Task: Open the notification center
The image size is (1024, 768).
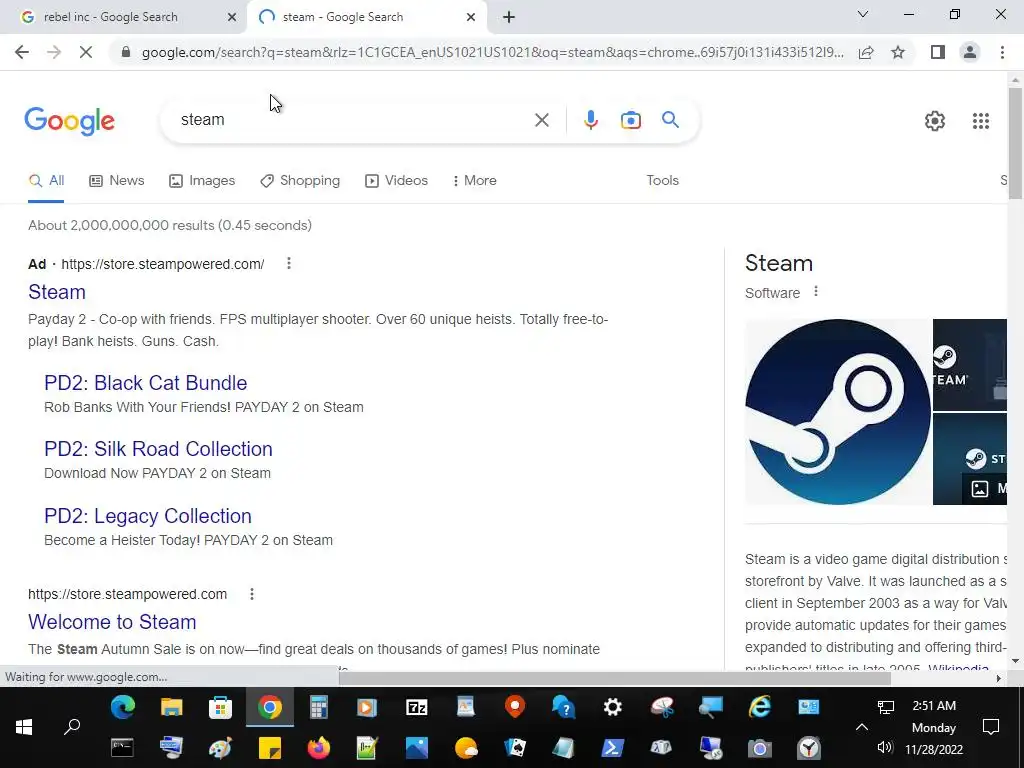Action: 991,727
